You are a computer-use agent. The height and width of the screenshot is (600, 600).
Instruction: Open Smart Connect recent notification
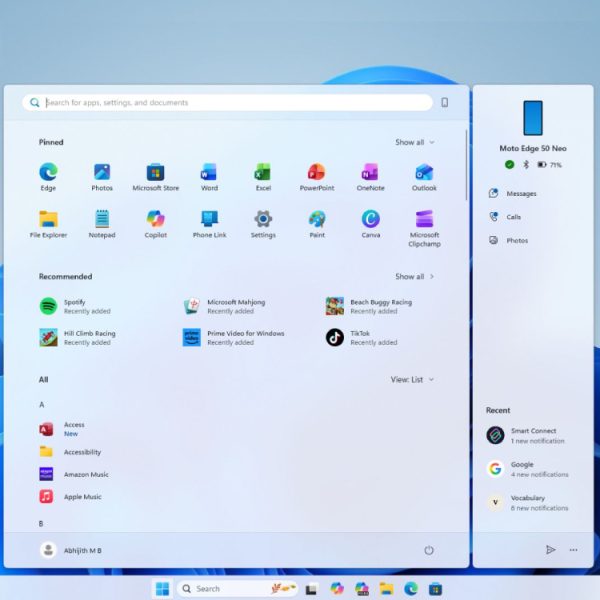pos(526,435)
